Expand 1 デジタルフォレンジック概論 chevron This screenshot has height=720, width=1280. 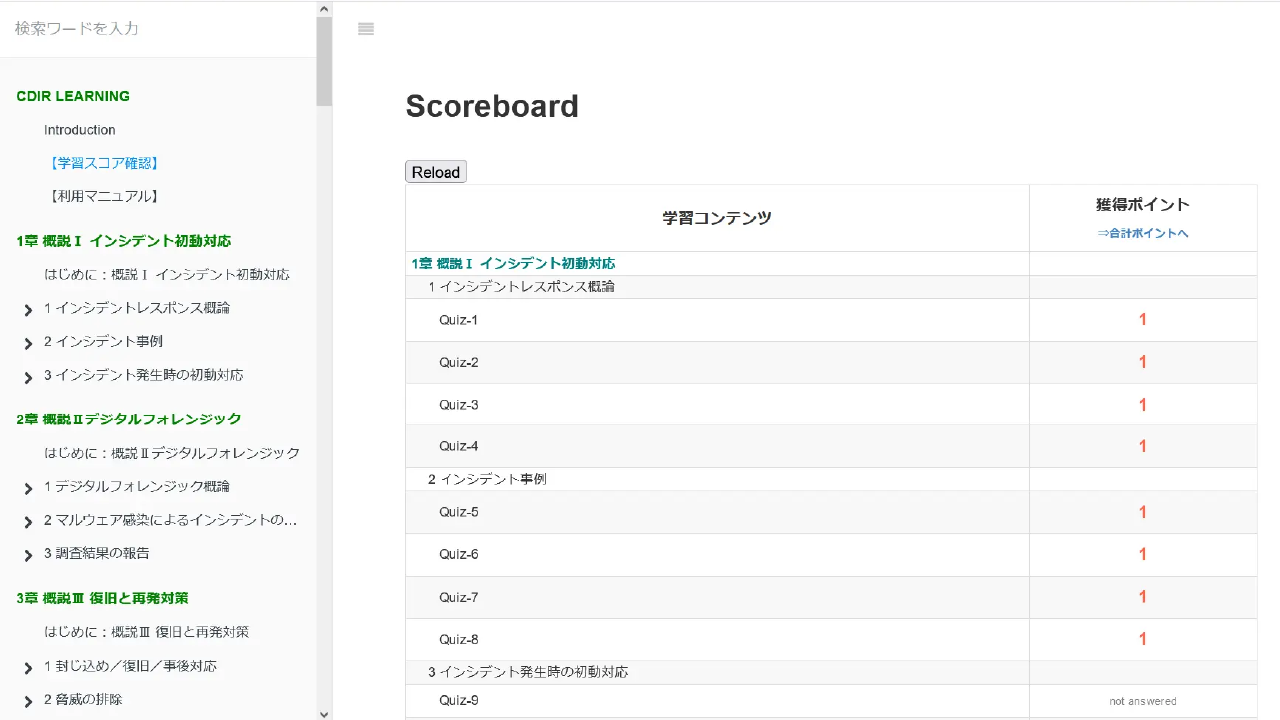click(x=28, y=488)
